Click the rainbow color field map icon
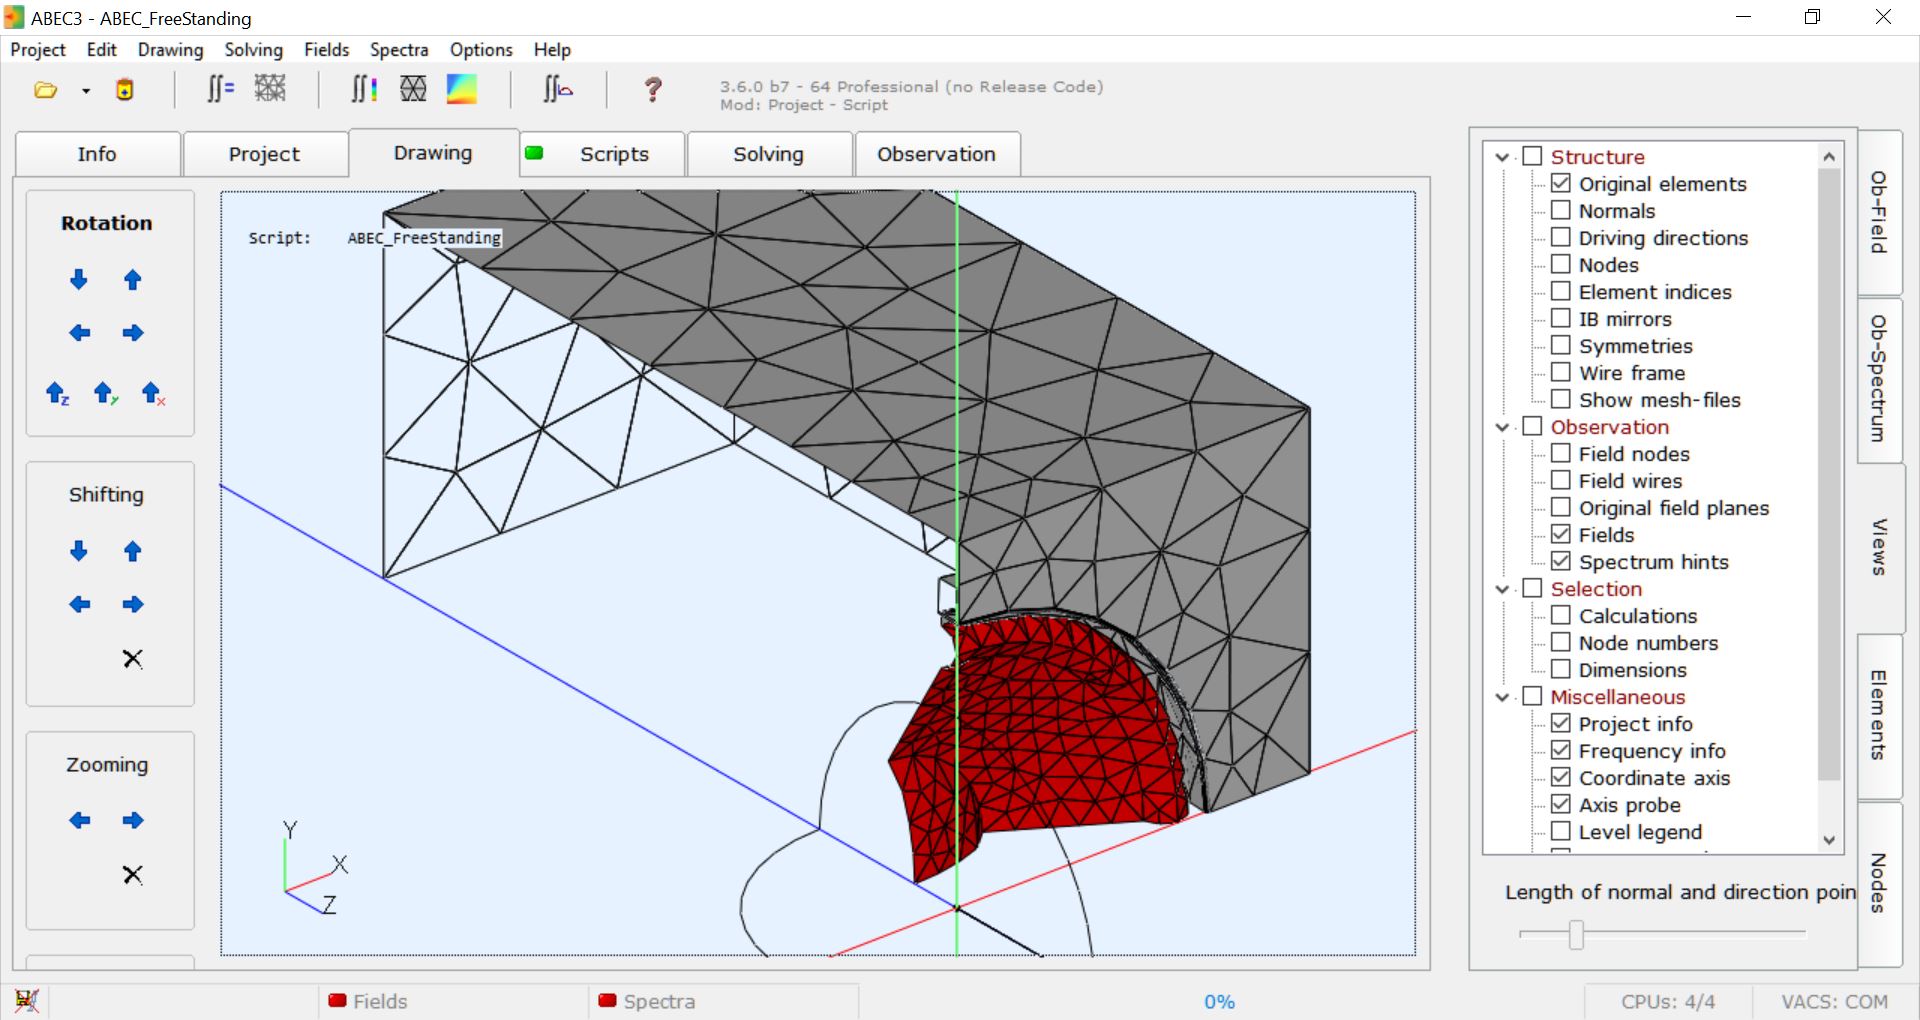The width and height of the screenshot is (1920, 1020). [462, 89]
